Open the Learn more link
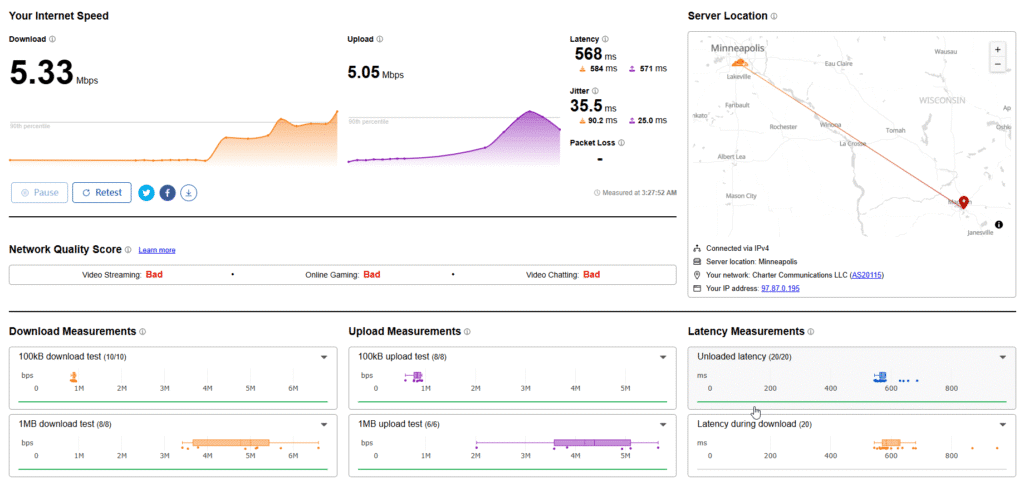The height and width of the screenshot is (481, 1024). tap(157, 250)
